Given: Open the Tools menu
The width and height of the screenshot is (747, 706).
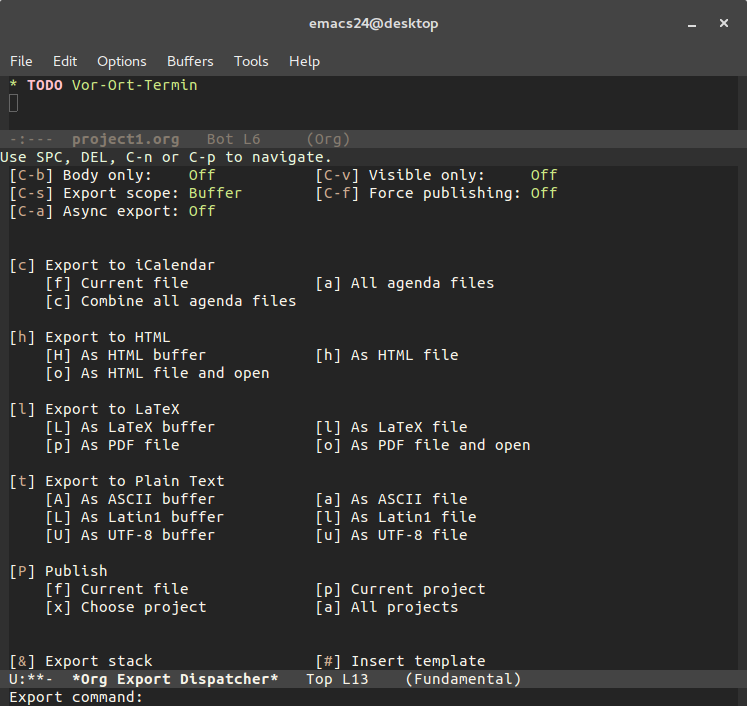Looking at the screenshot, I should [x=251, y=61].
